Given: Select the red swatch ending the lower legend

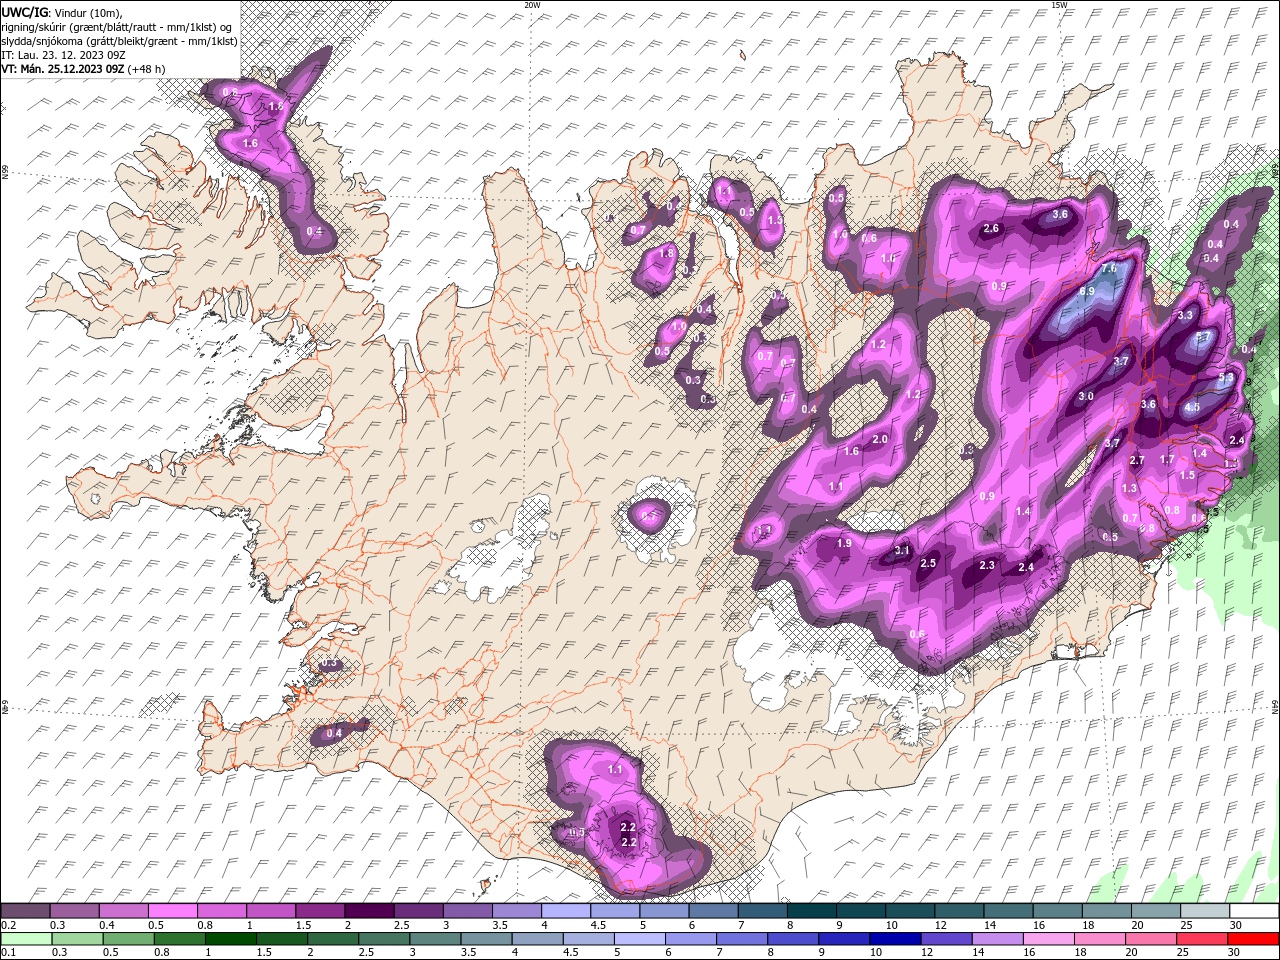Looking at the screenshot, I should [x=1253, y=938].
